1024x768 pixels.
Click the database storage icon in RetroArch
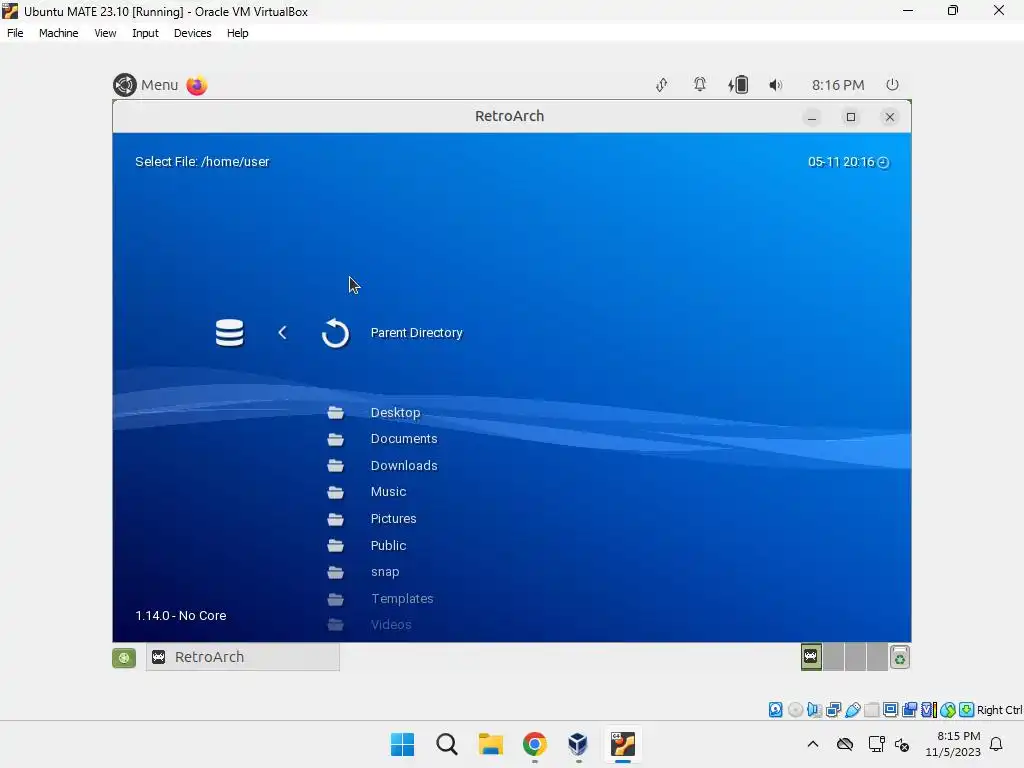pos(229,332)
